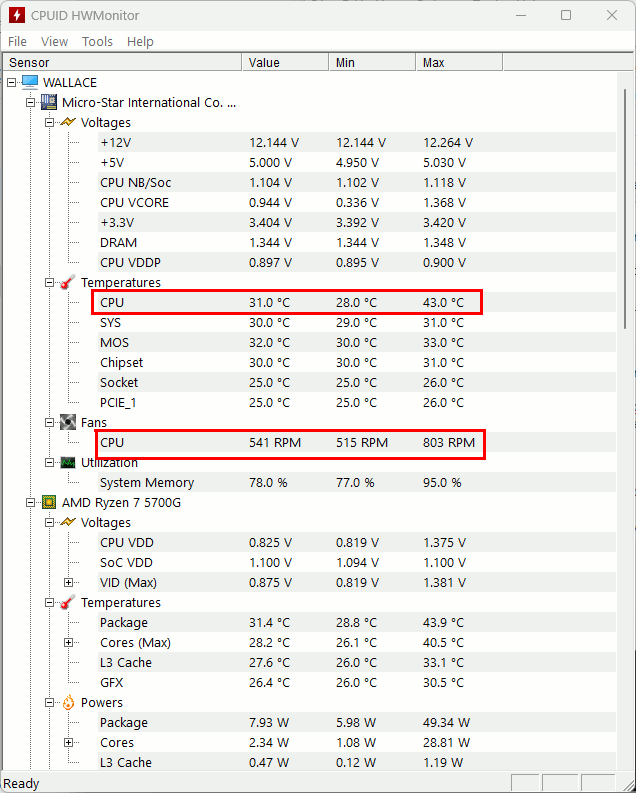Expand the Cores power entry
Screen dimensions: 636x793
point(69,742)
